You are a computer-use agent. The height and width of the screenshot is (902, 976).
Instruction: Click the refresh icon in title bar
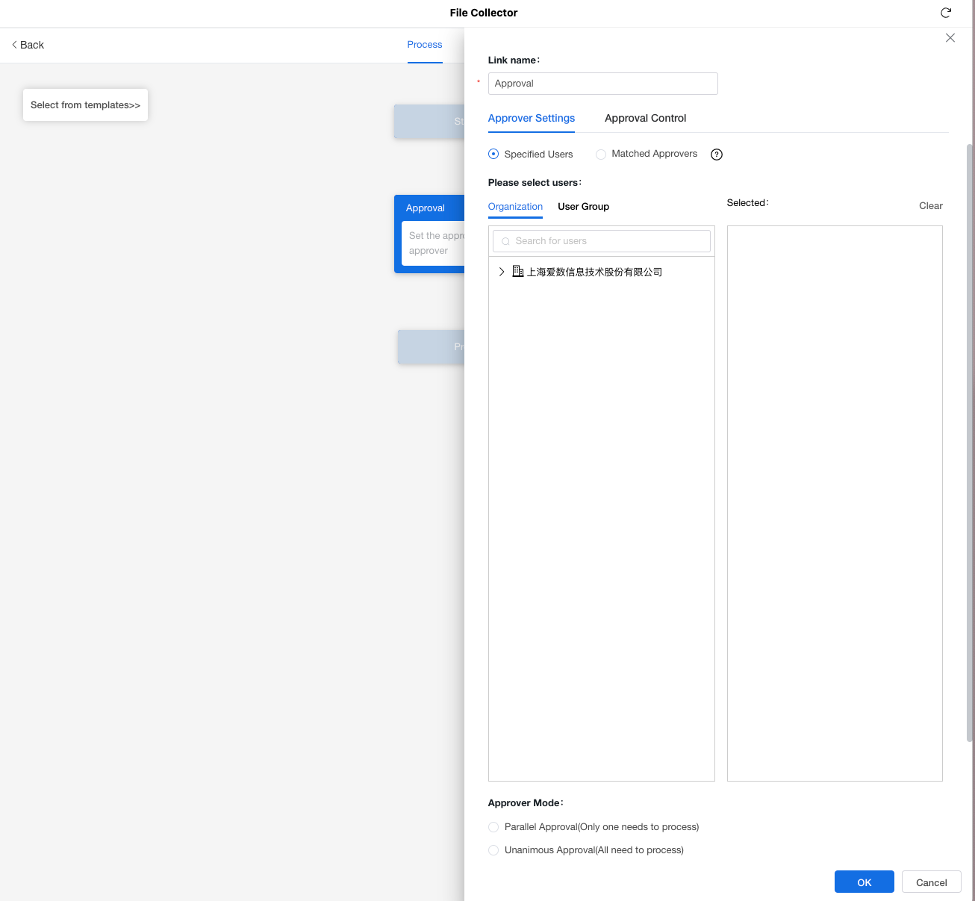[x=945, y=13]
